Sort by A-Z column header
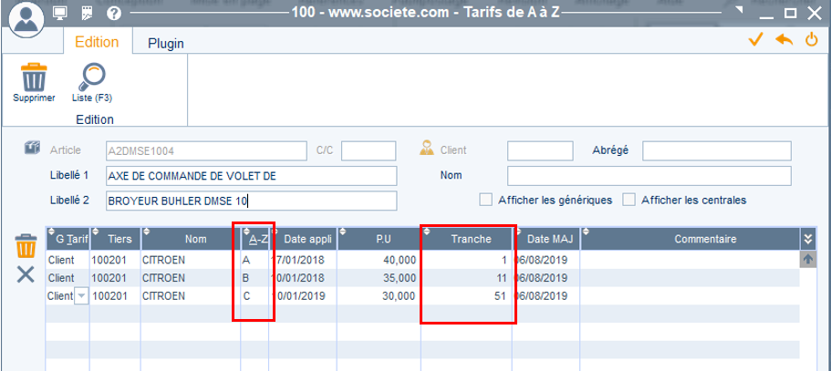 (255, 239)
